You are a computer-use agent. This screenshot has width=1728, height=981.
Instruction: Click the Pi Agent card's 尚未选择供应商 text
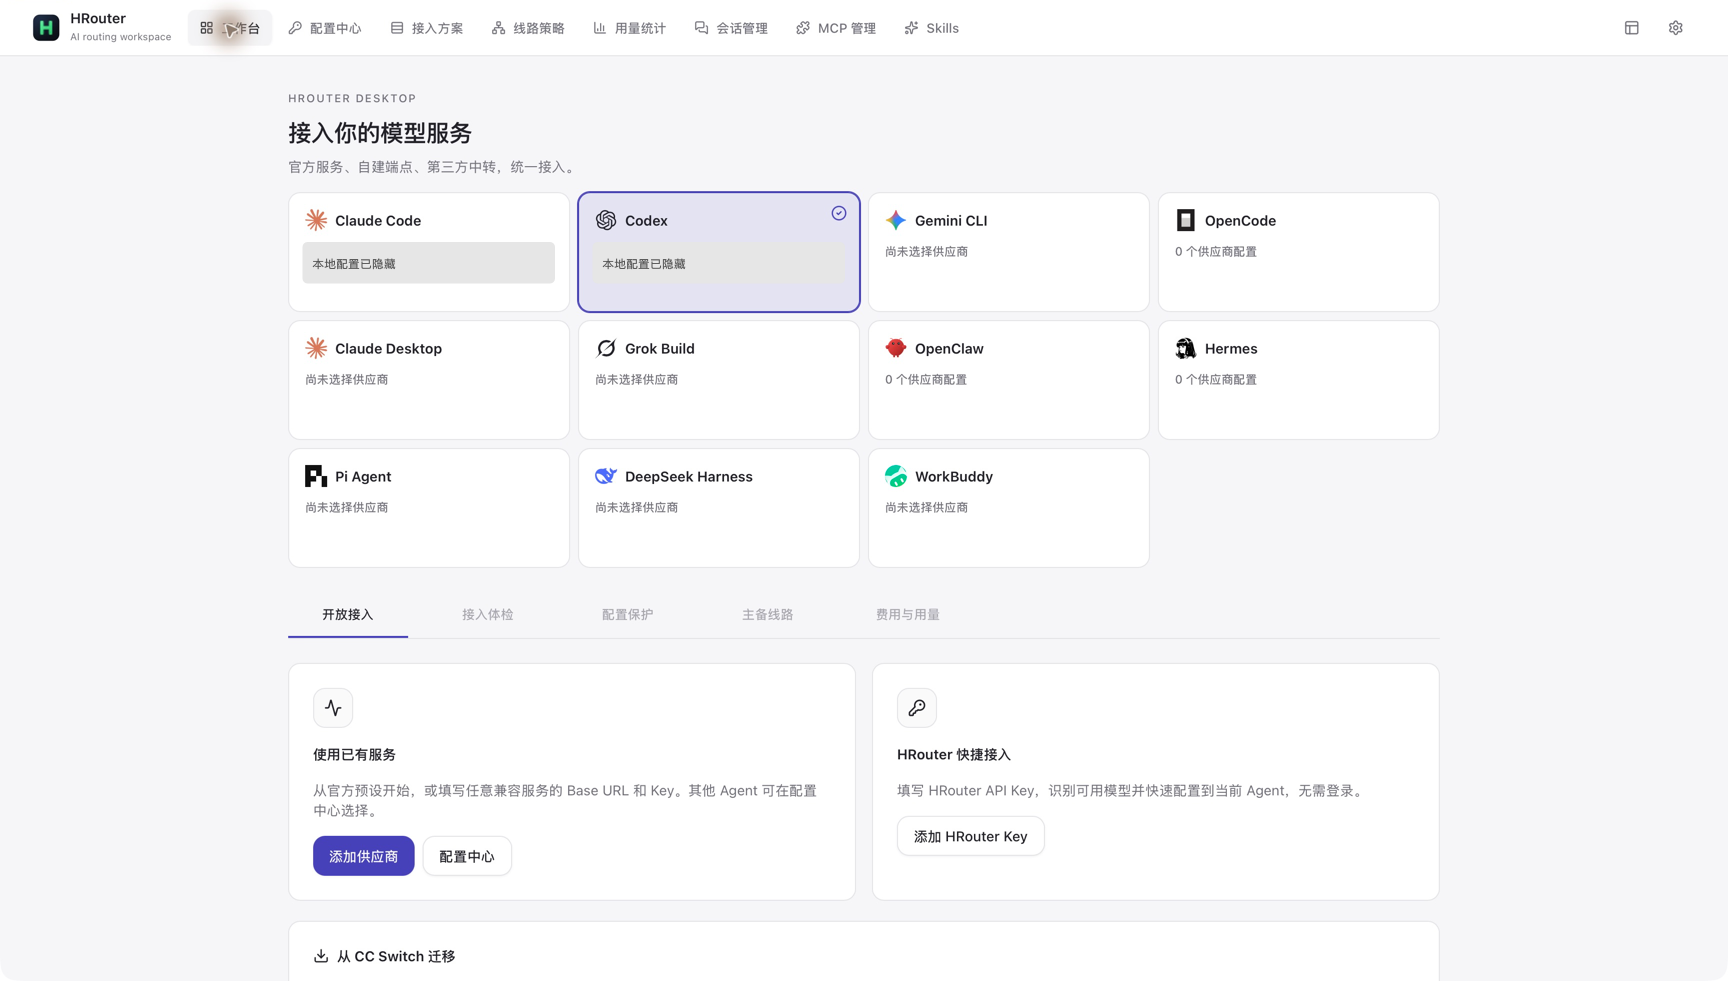[x=347, y=508]
